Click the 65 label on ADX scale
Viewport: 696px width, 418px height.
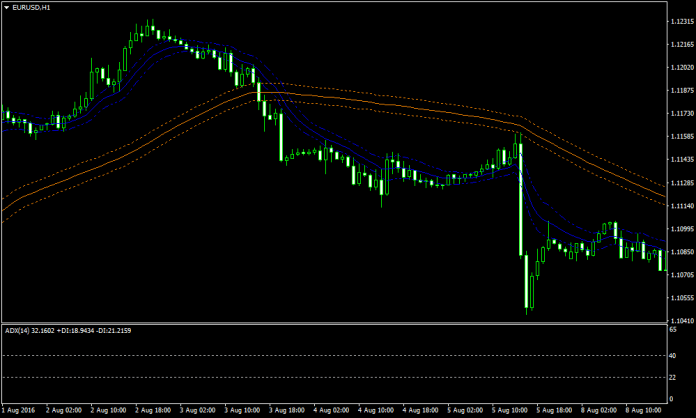pyautogui.click(x=672, y=328)
